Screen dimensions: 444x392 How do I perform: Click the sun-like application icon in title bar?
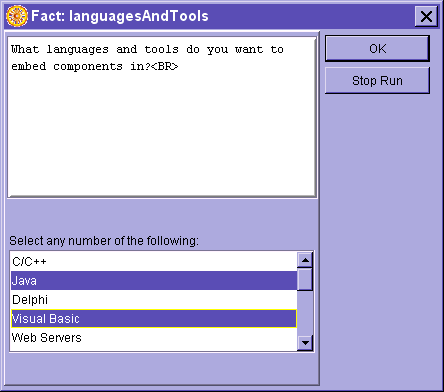click(x=17, y=16)
